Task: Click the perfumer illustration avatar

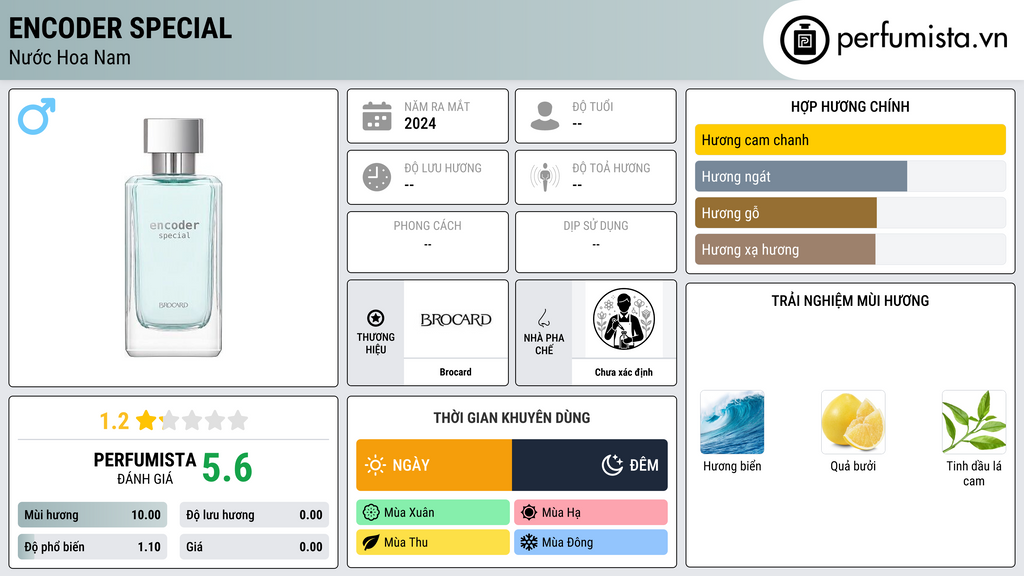Action: point(624,319)
